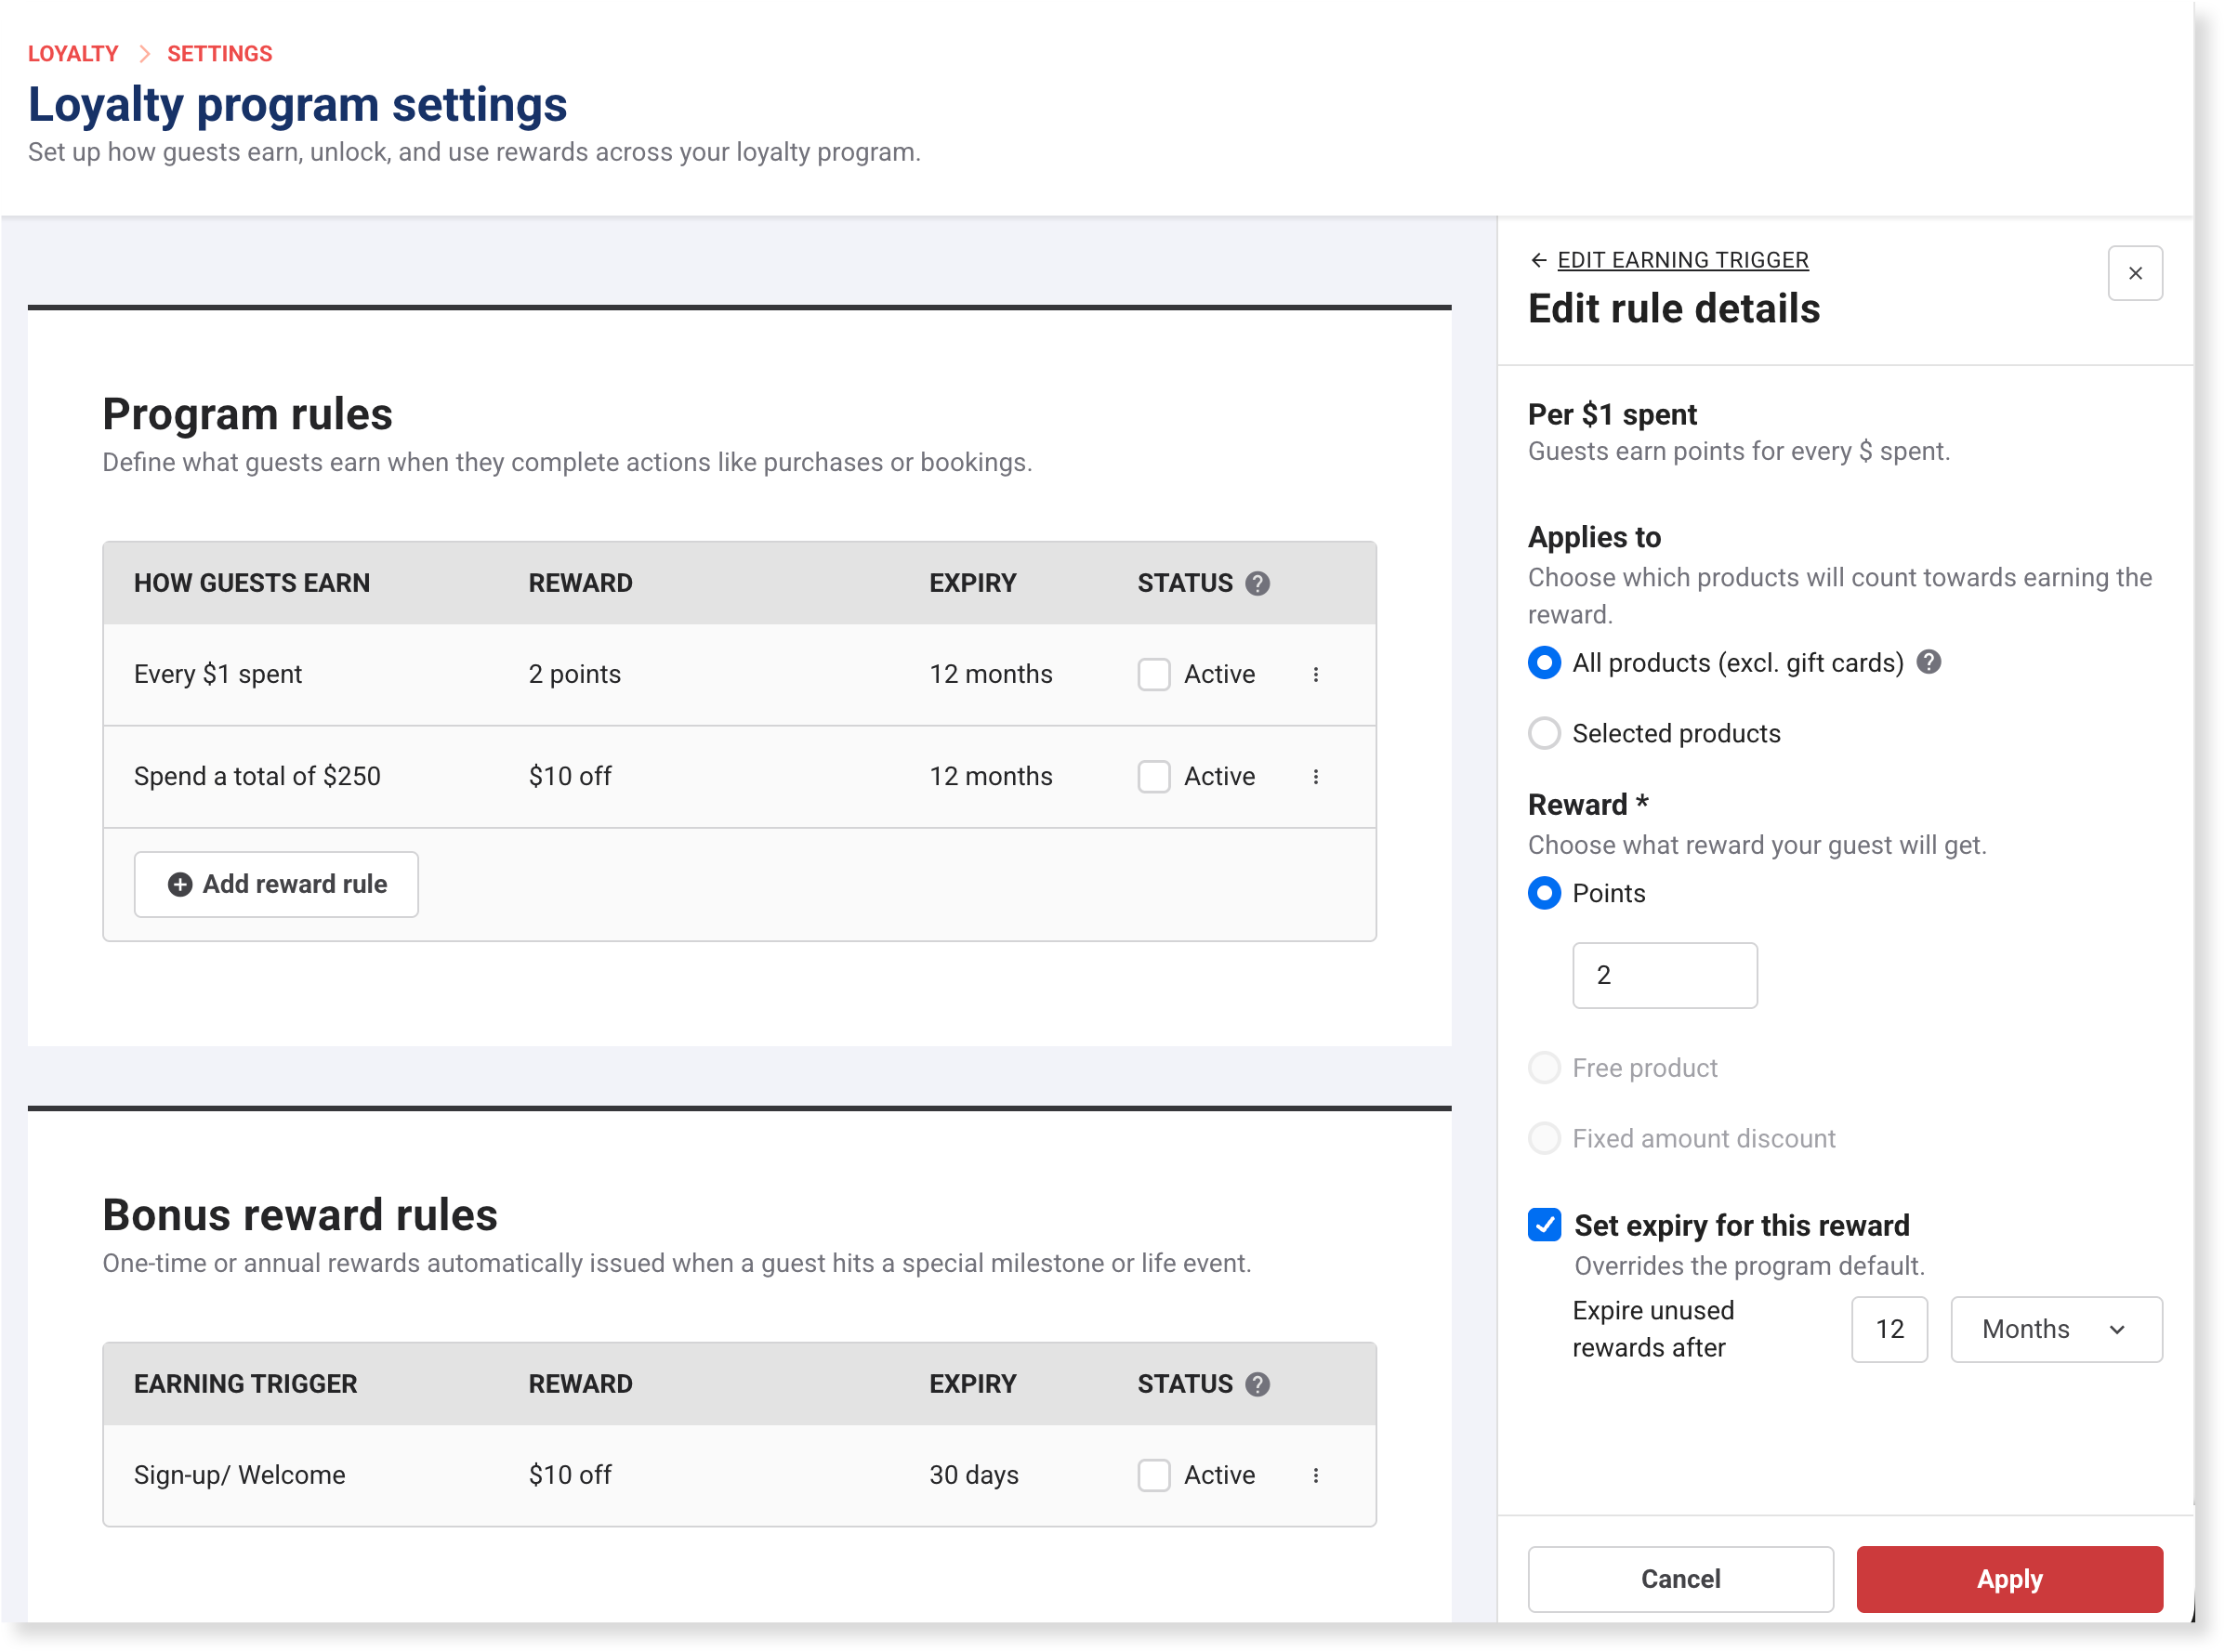Screen dimensions: 2225x1652
Task: Click $10 off in Spend $250 row
Action: pyautogui.click(x=570, y=777)
